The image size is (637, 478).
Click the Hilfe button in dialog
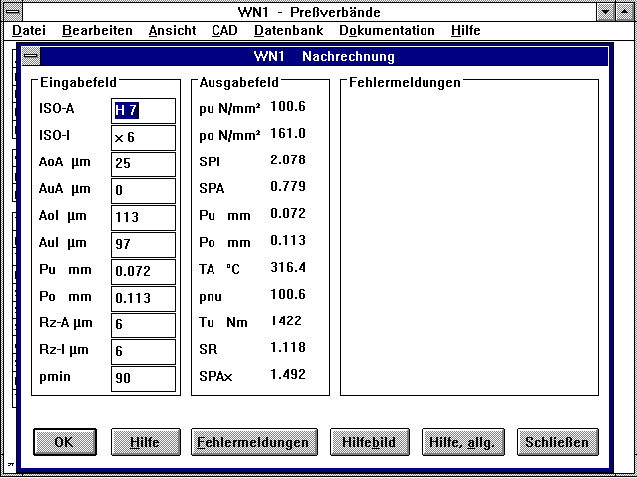click(144, 441)
